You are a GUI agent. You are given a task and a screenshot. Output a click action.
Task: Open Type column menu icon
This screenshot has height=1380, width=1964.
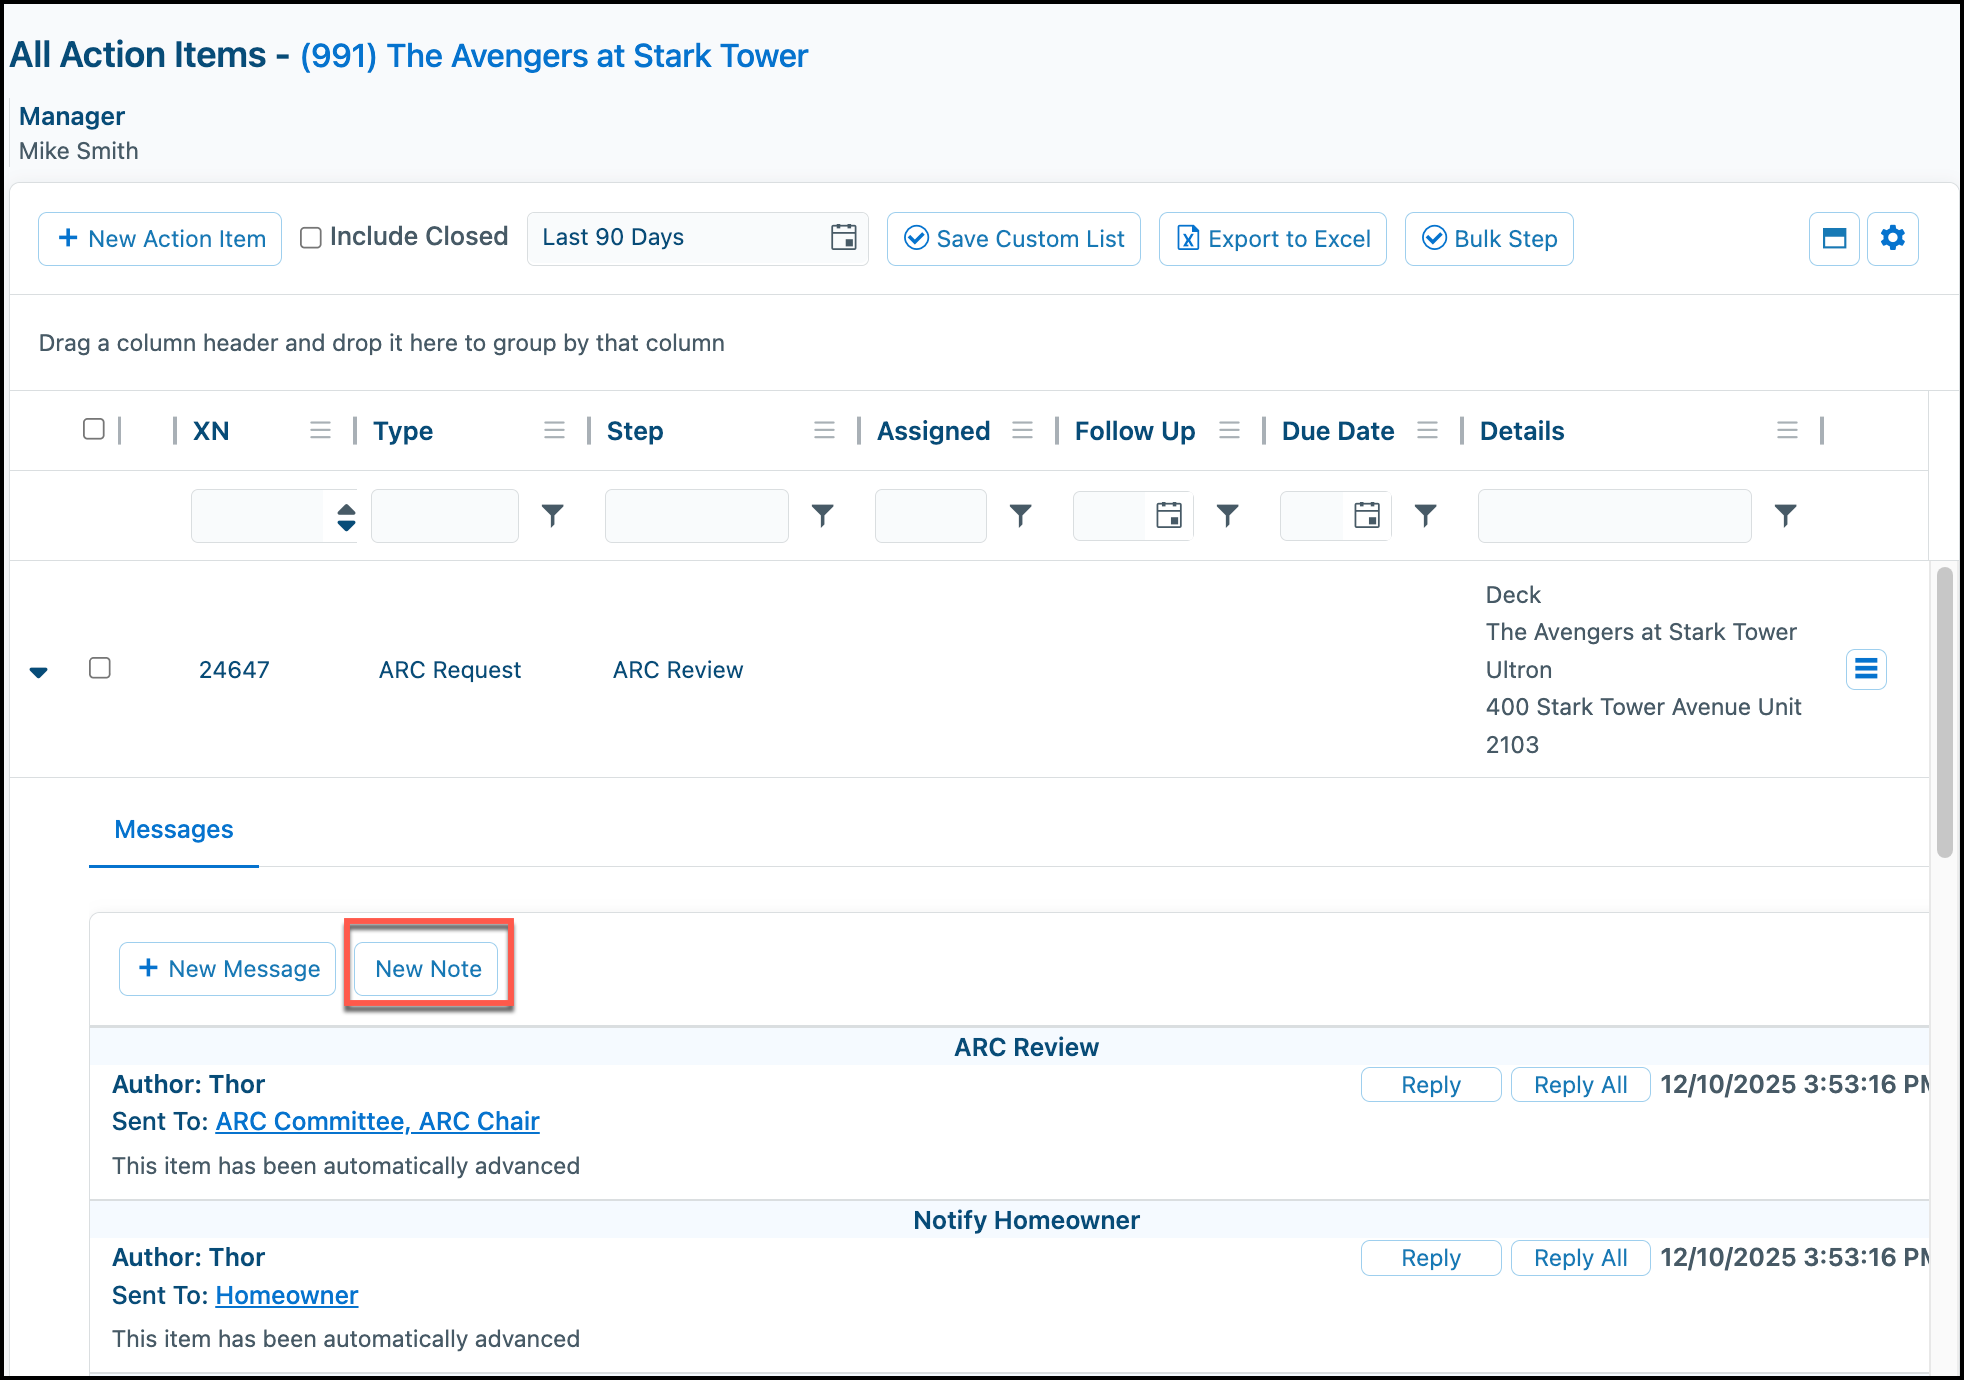[554, 430]
